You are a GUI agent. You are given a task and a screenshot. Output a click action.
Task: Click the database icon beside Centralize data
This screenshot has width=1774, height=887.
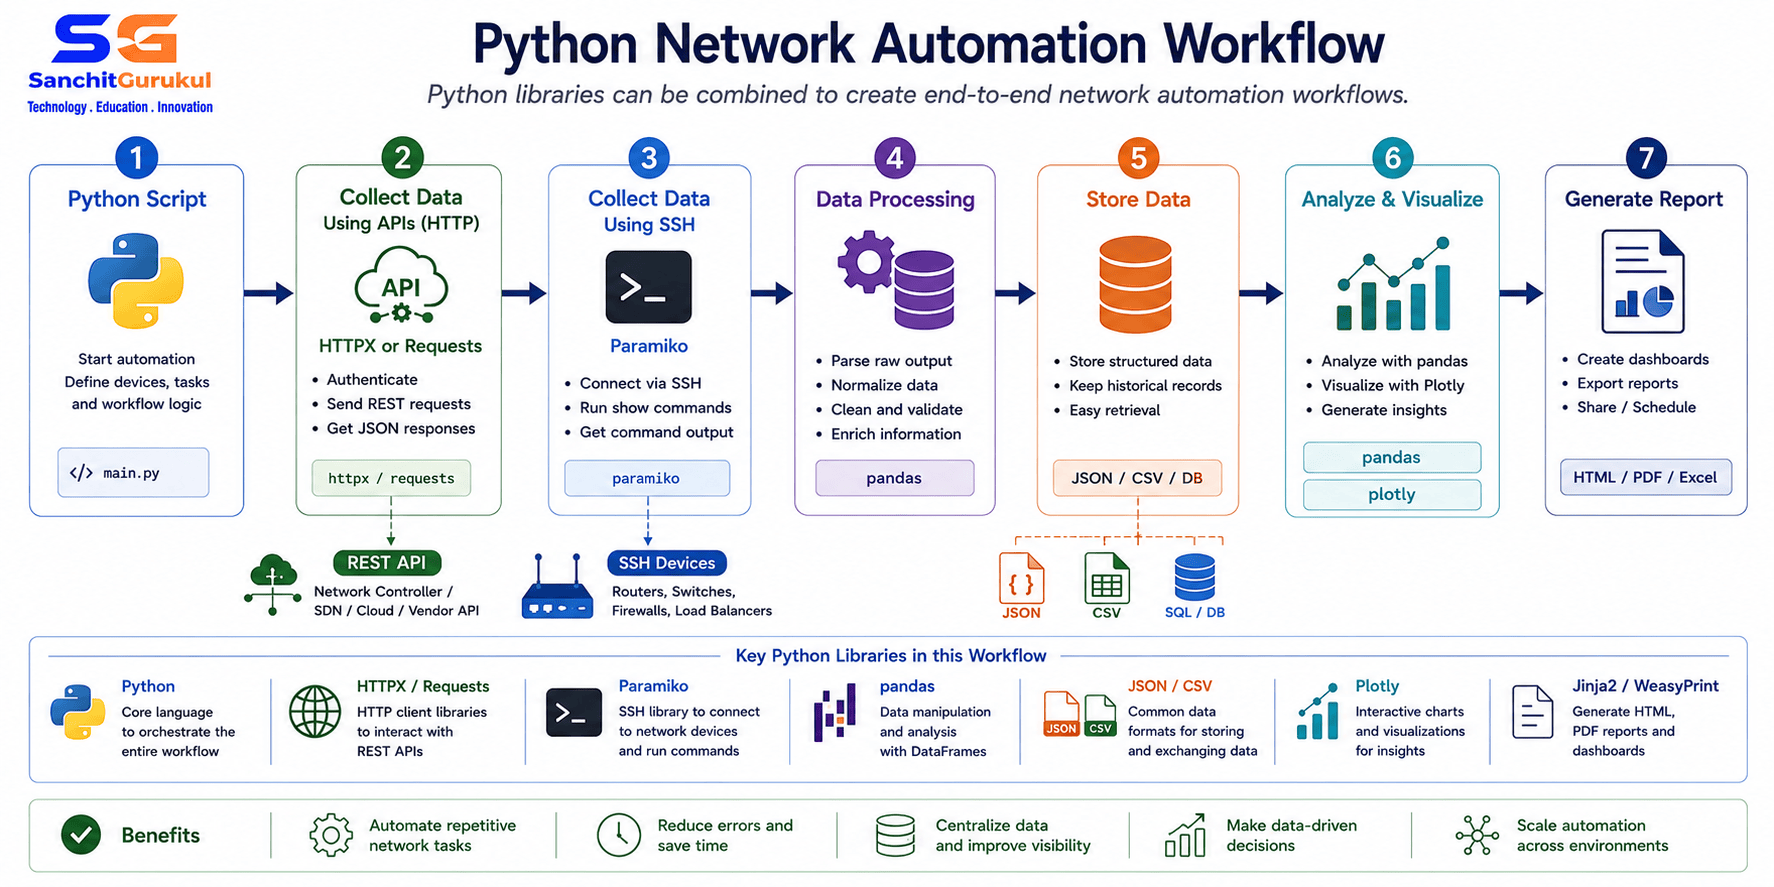coord(895,835)
